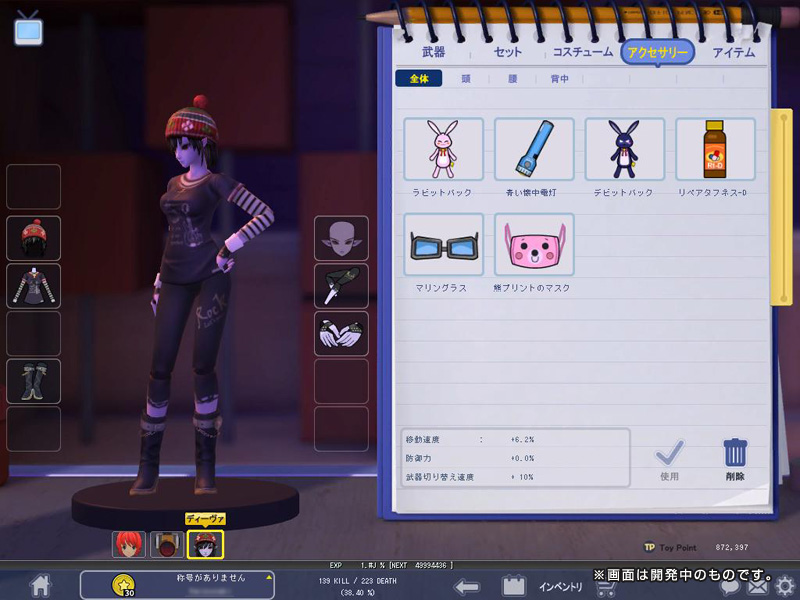Click the gloves equipment slot
This screenshot has width=800, height=600.
(341, 333)
